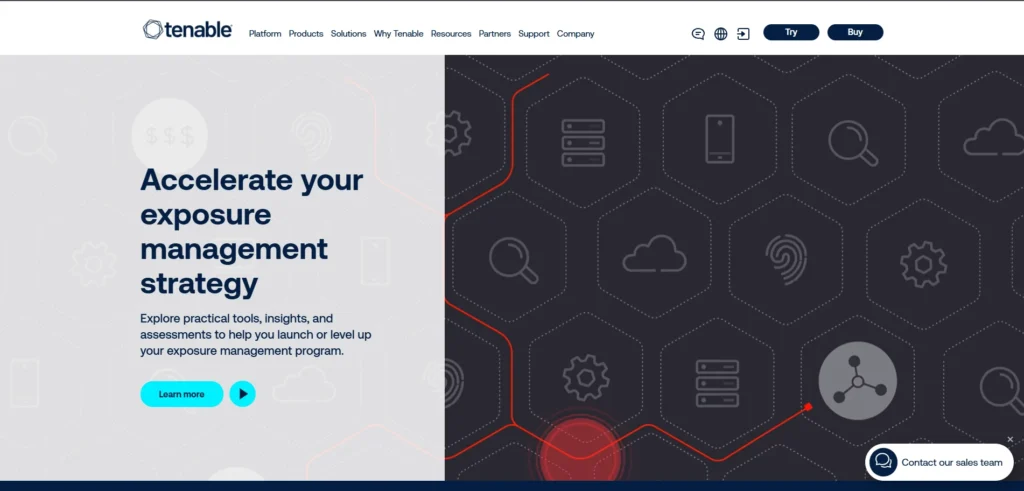Click the chat icon in sales widget
The image size is (1024, 491).
[x=883, y=462]
